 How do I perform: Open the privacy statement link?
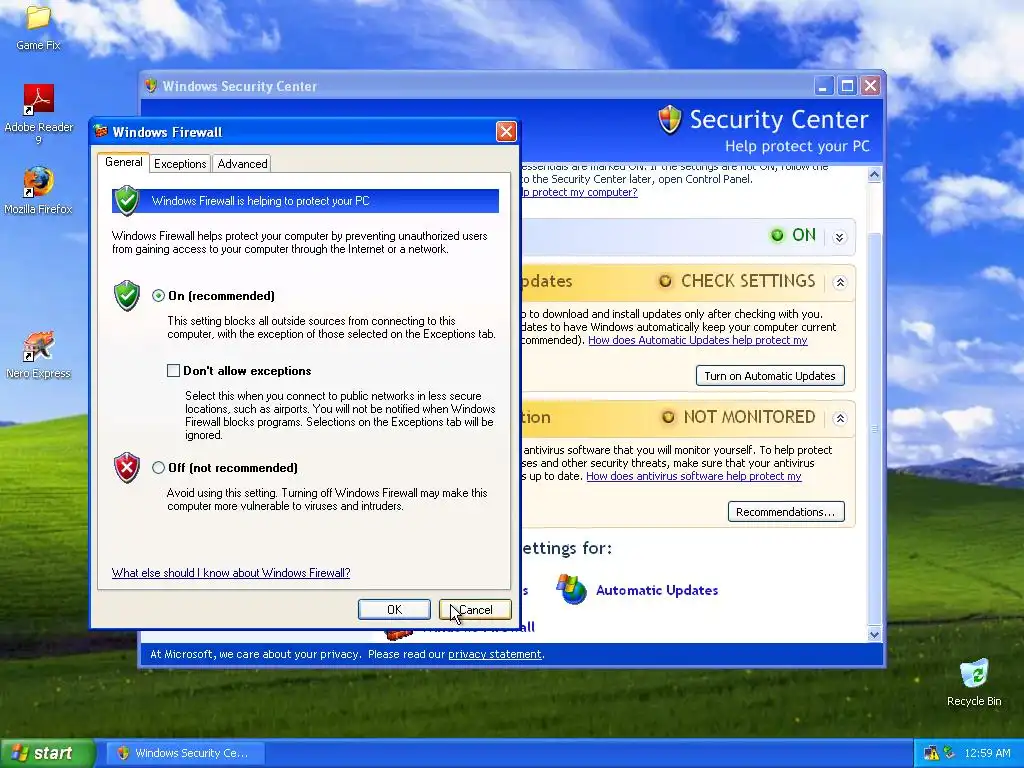point(495,654)
